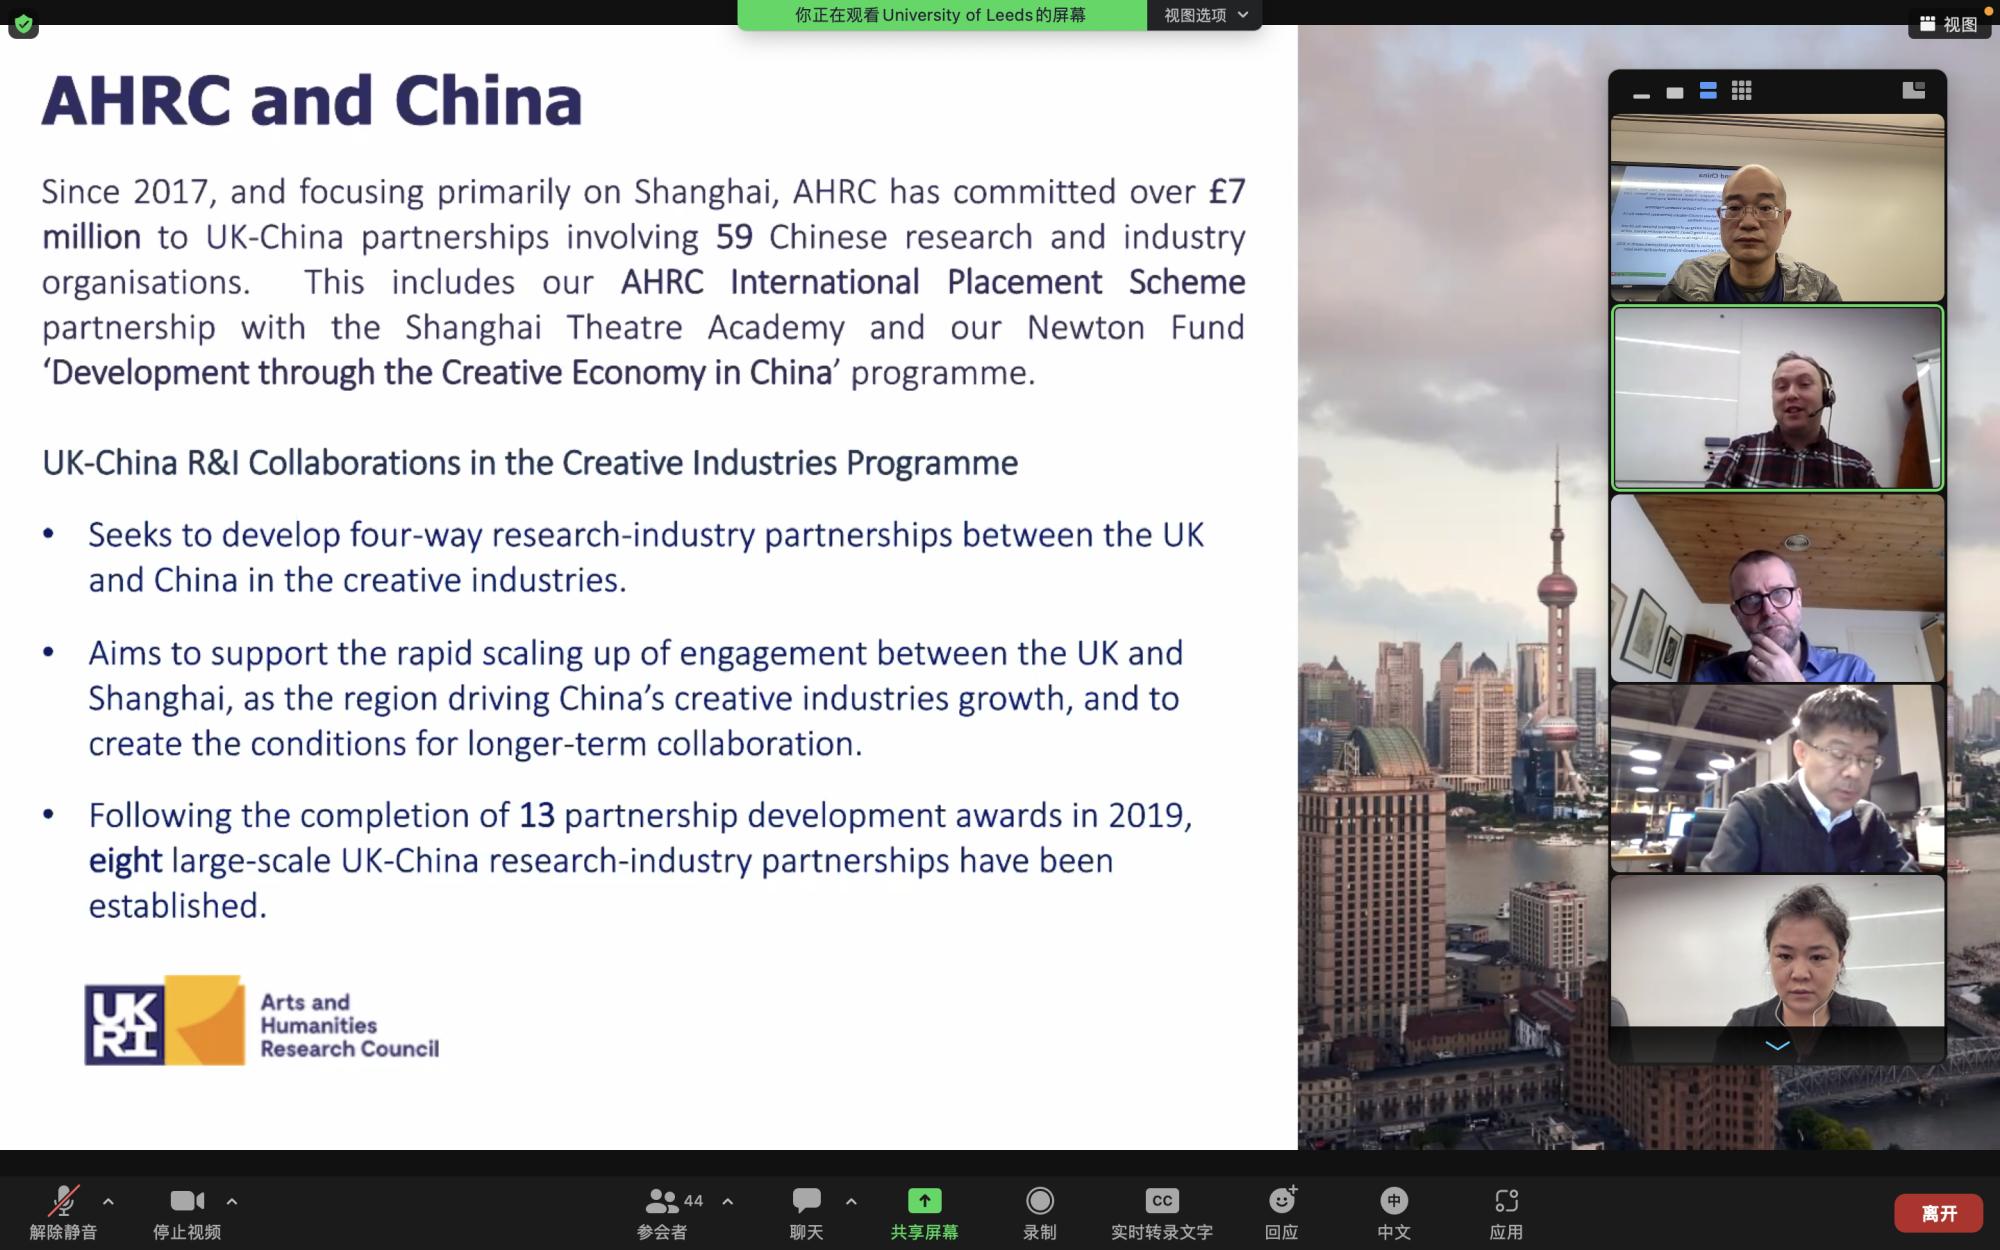Viewport: 2000px width, 1250px height.
Task: Open the View button at top right
Action: point(1949,24)
